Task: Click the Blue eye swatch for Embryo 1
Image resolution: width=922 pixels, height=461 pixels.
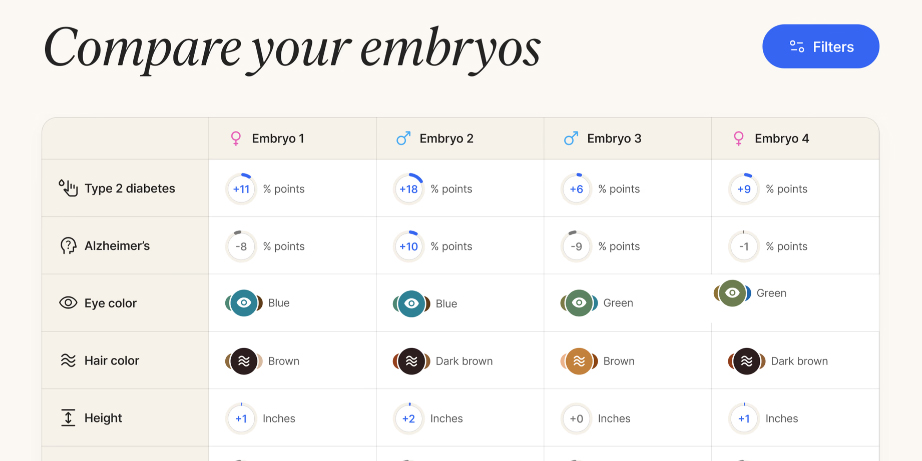Action: (243, 303)
